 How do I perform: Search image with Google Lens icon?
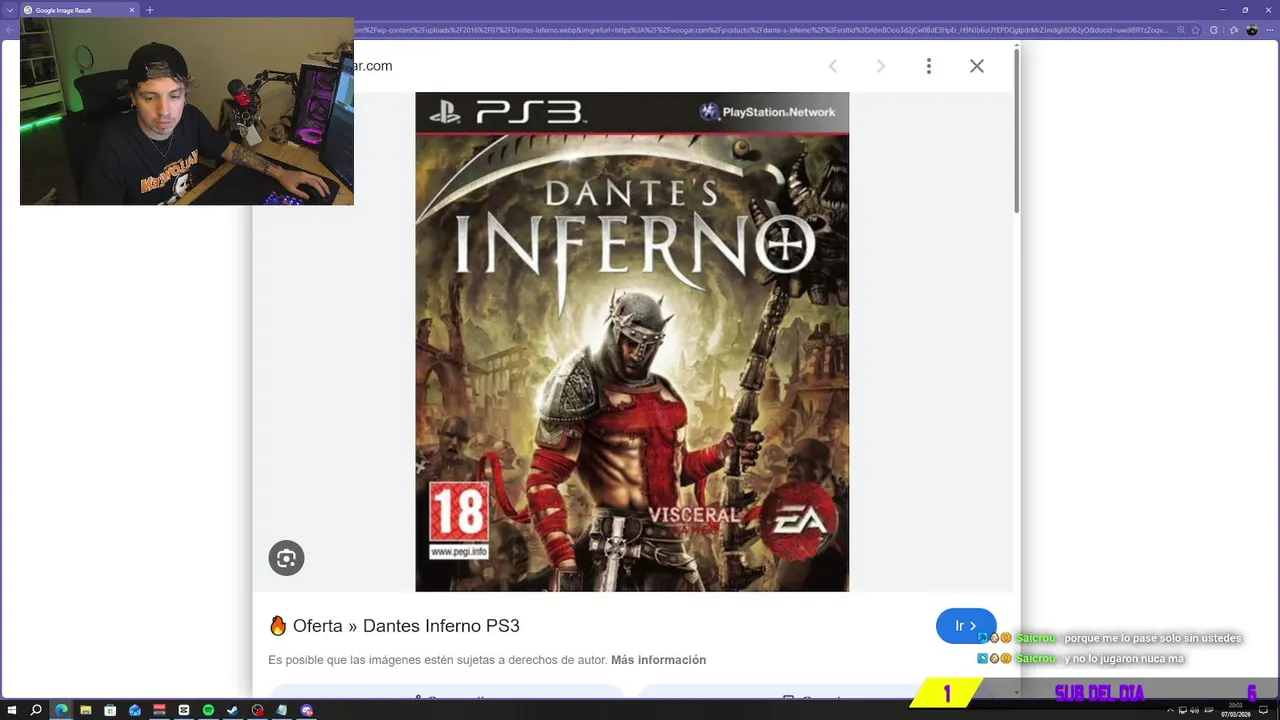(x=286, y=558)
